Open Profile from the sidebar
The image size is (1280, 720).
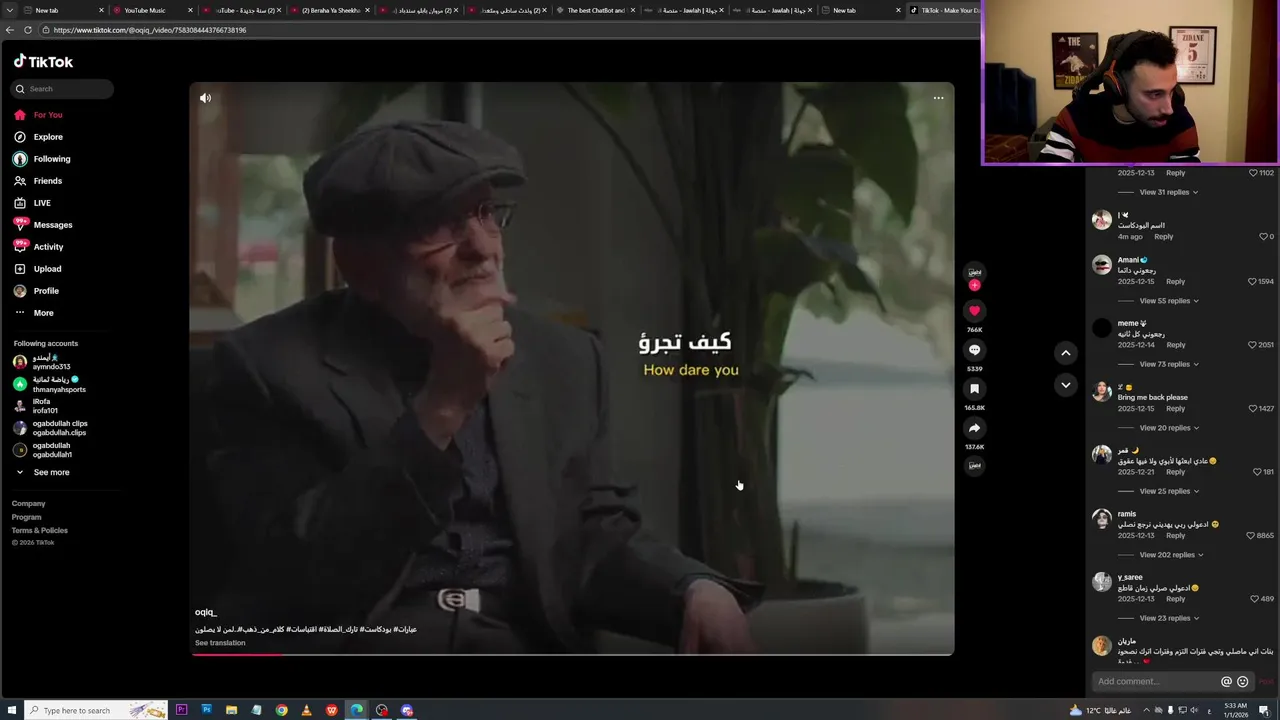point(46,291)
